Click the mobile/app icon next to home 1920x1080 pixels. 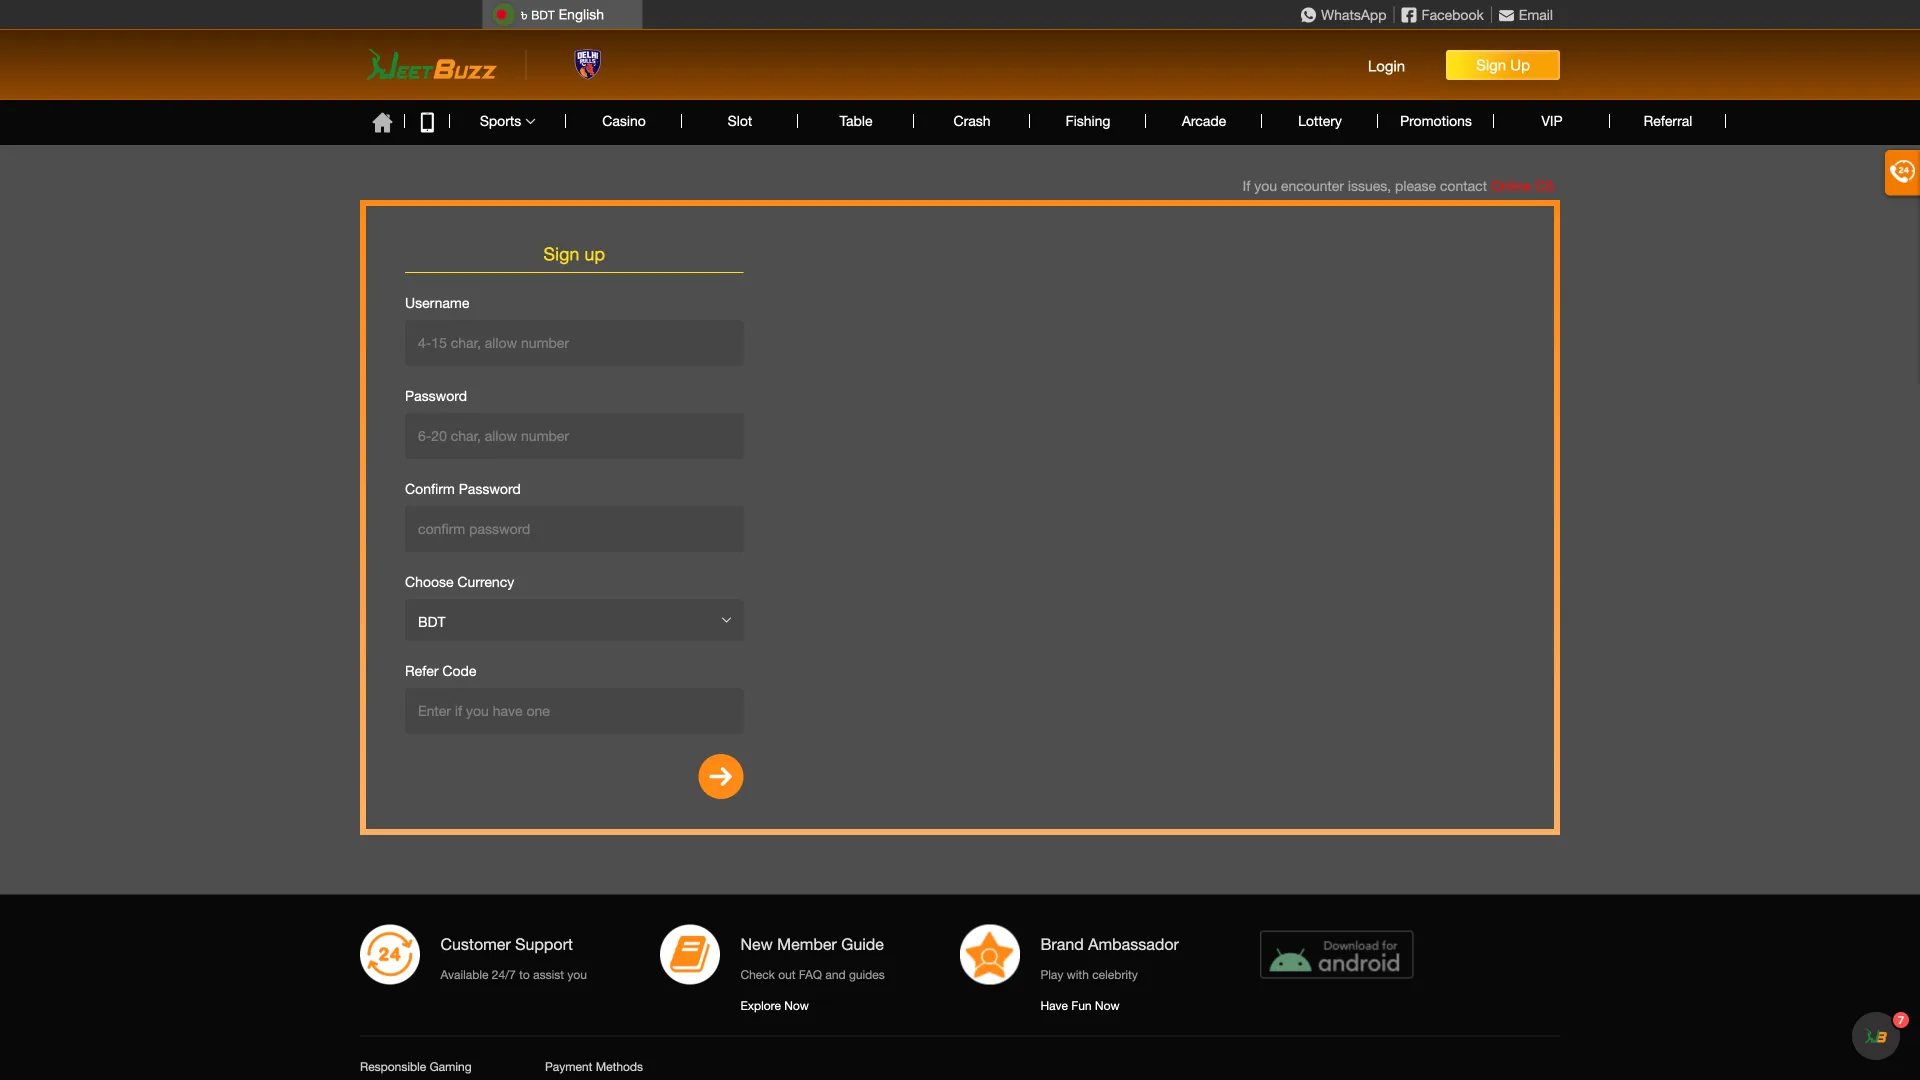(x=427, y=121)
